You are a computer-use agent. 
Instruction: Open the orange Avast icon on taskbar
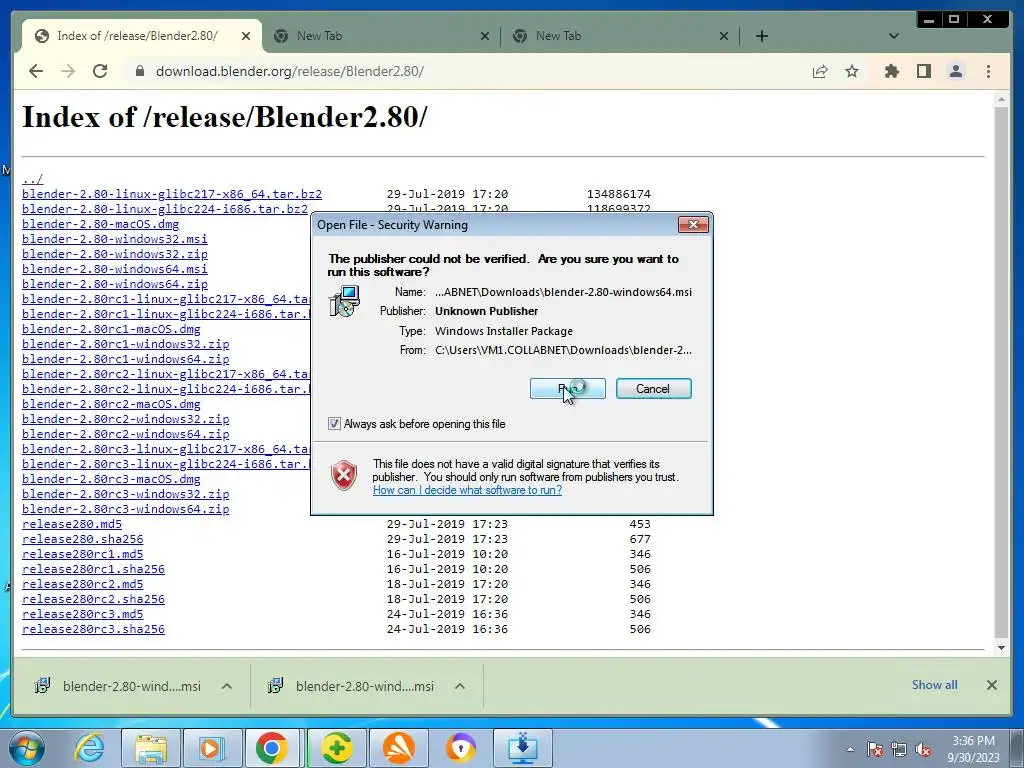(398, 748)
